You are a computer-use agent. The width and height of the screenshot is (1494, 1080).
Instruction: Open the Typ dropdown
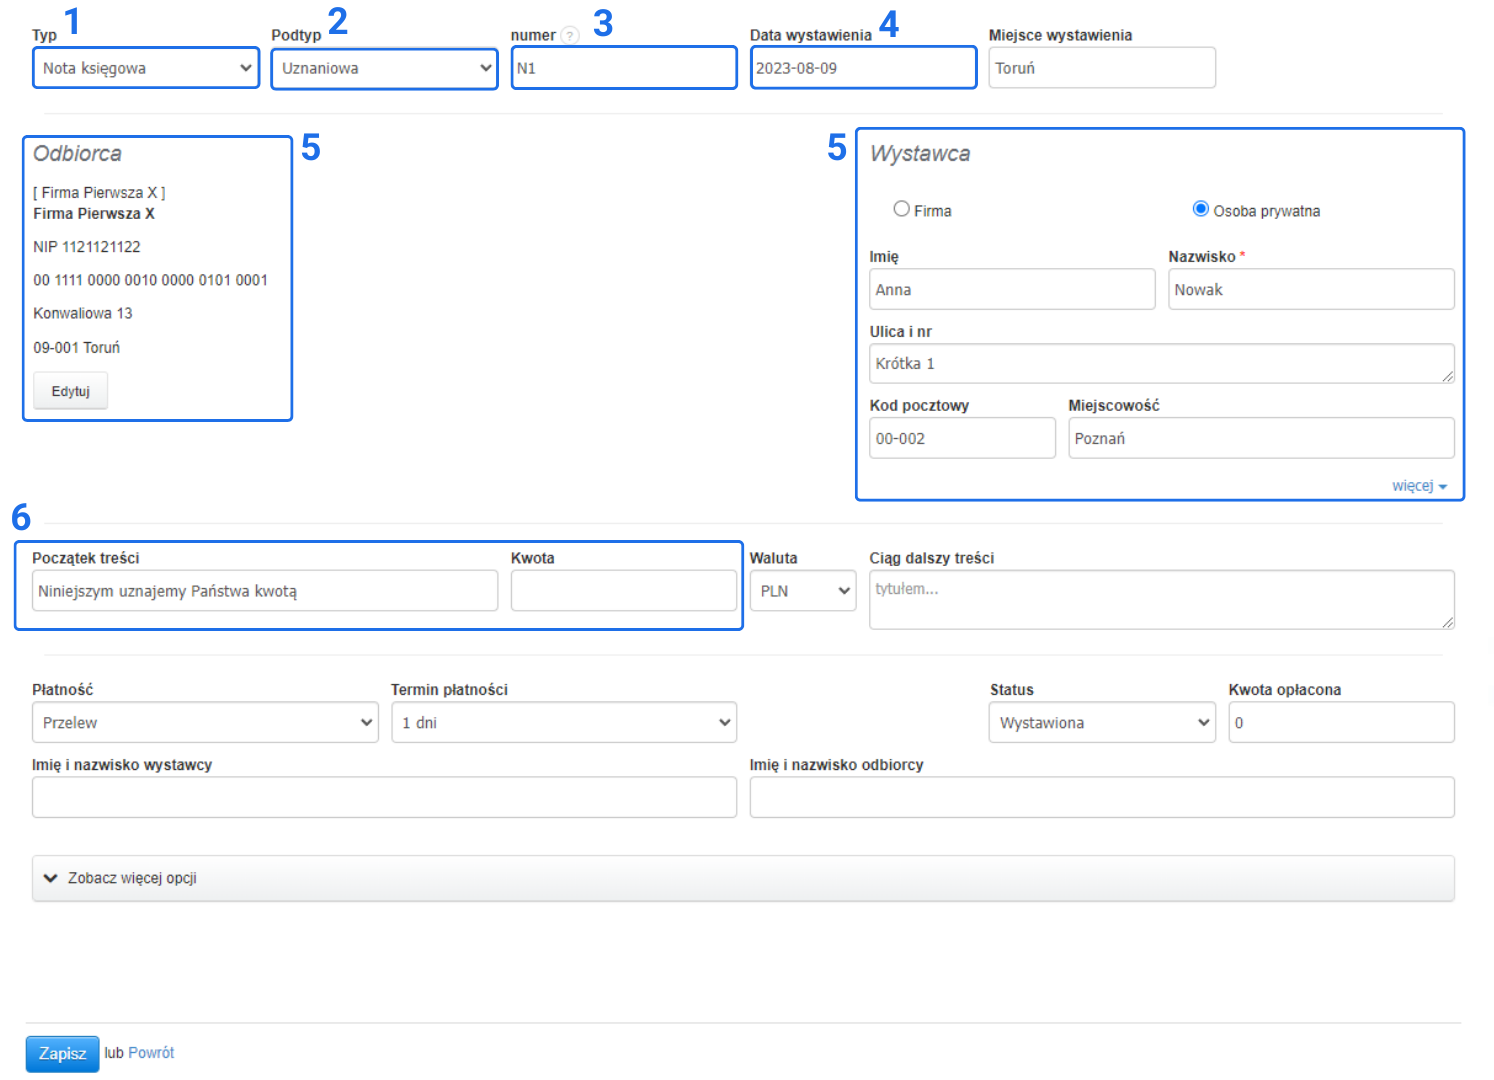point(146,68)
